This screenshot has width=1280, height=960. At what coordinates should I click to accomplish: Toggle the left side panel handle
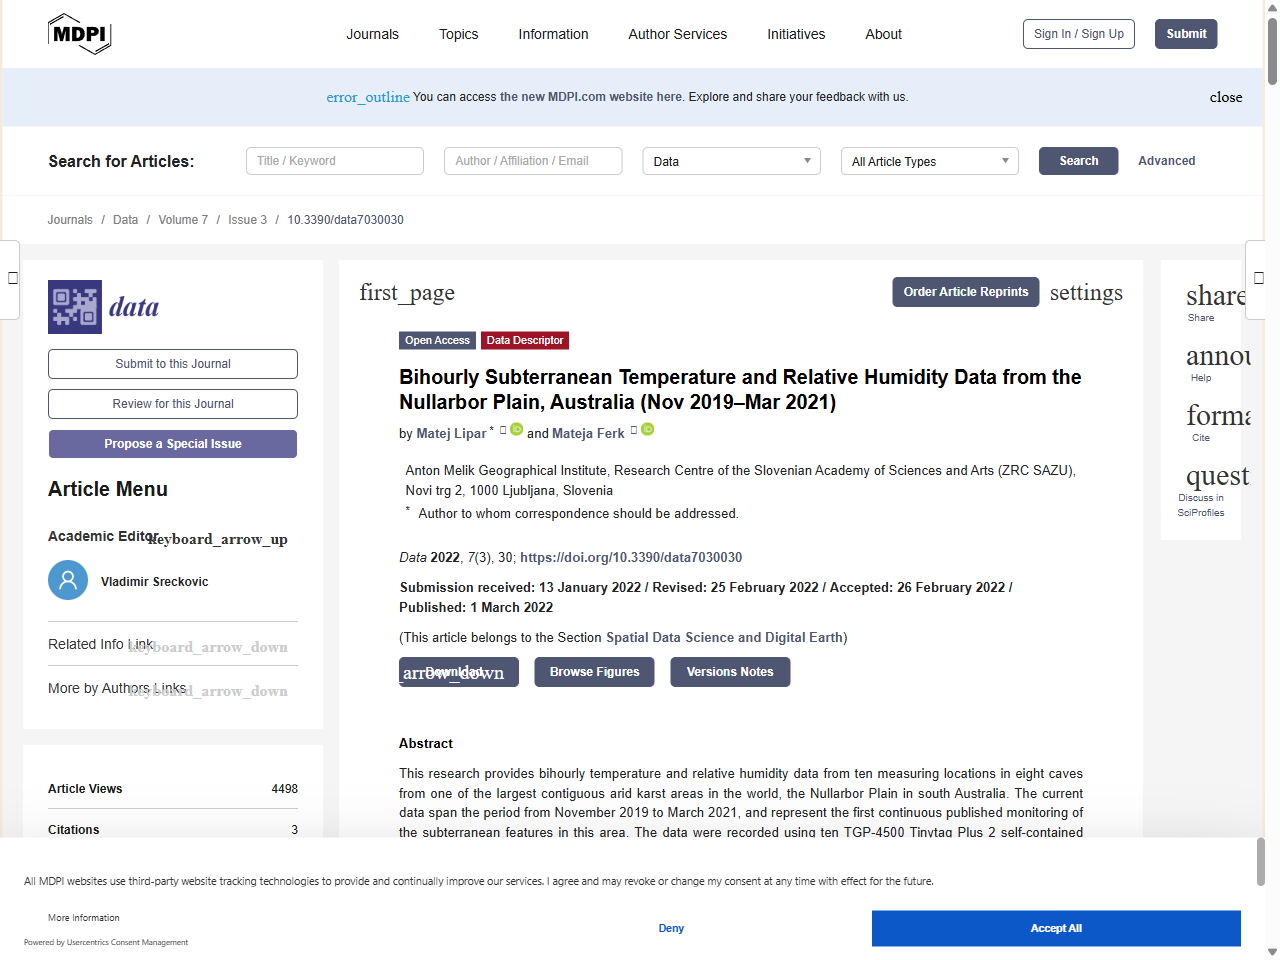point(11,279)
